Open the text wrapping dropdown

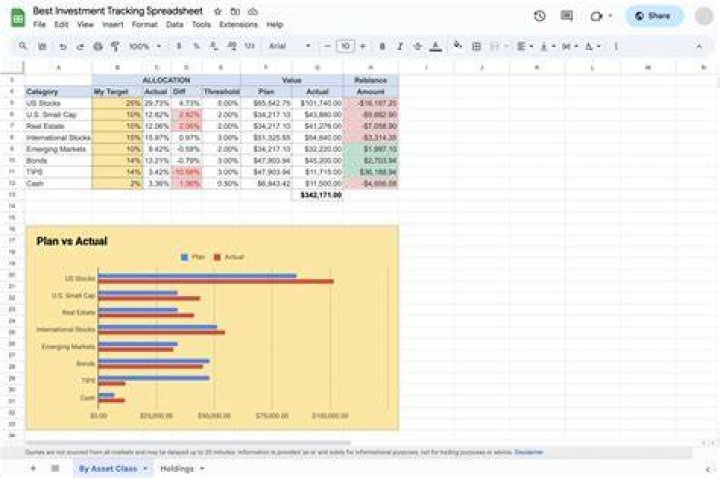pos(570,46)
